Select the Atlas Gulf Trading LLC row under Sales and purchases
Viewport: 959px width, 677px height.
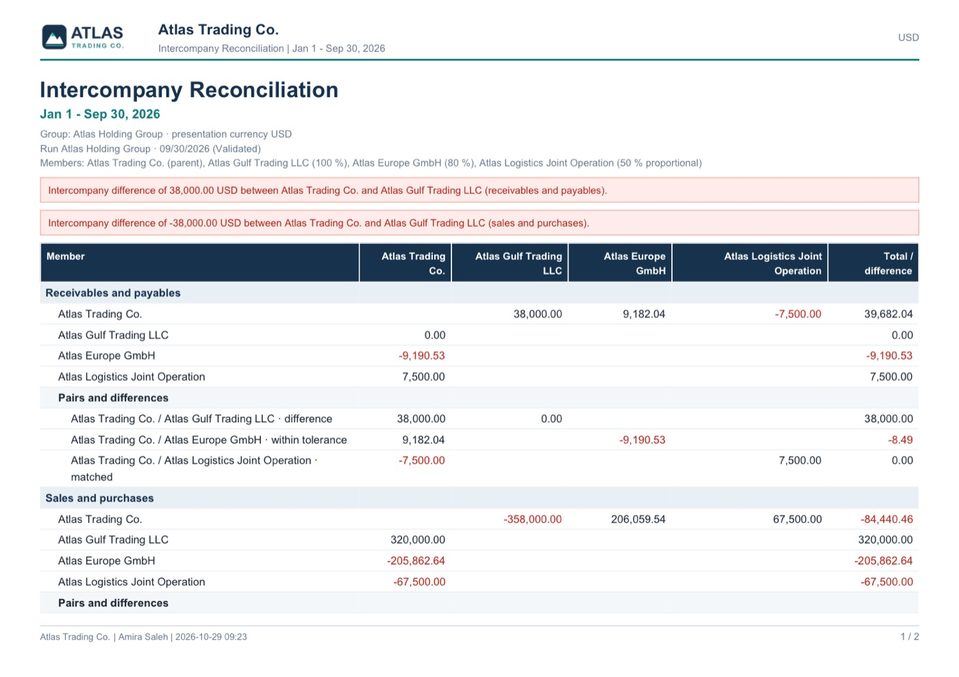[480, 540]
